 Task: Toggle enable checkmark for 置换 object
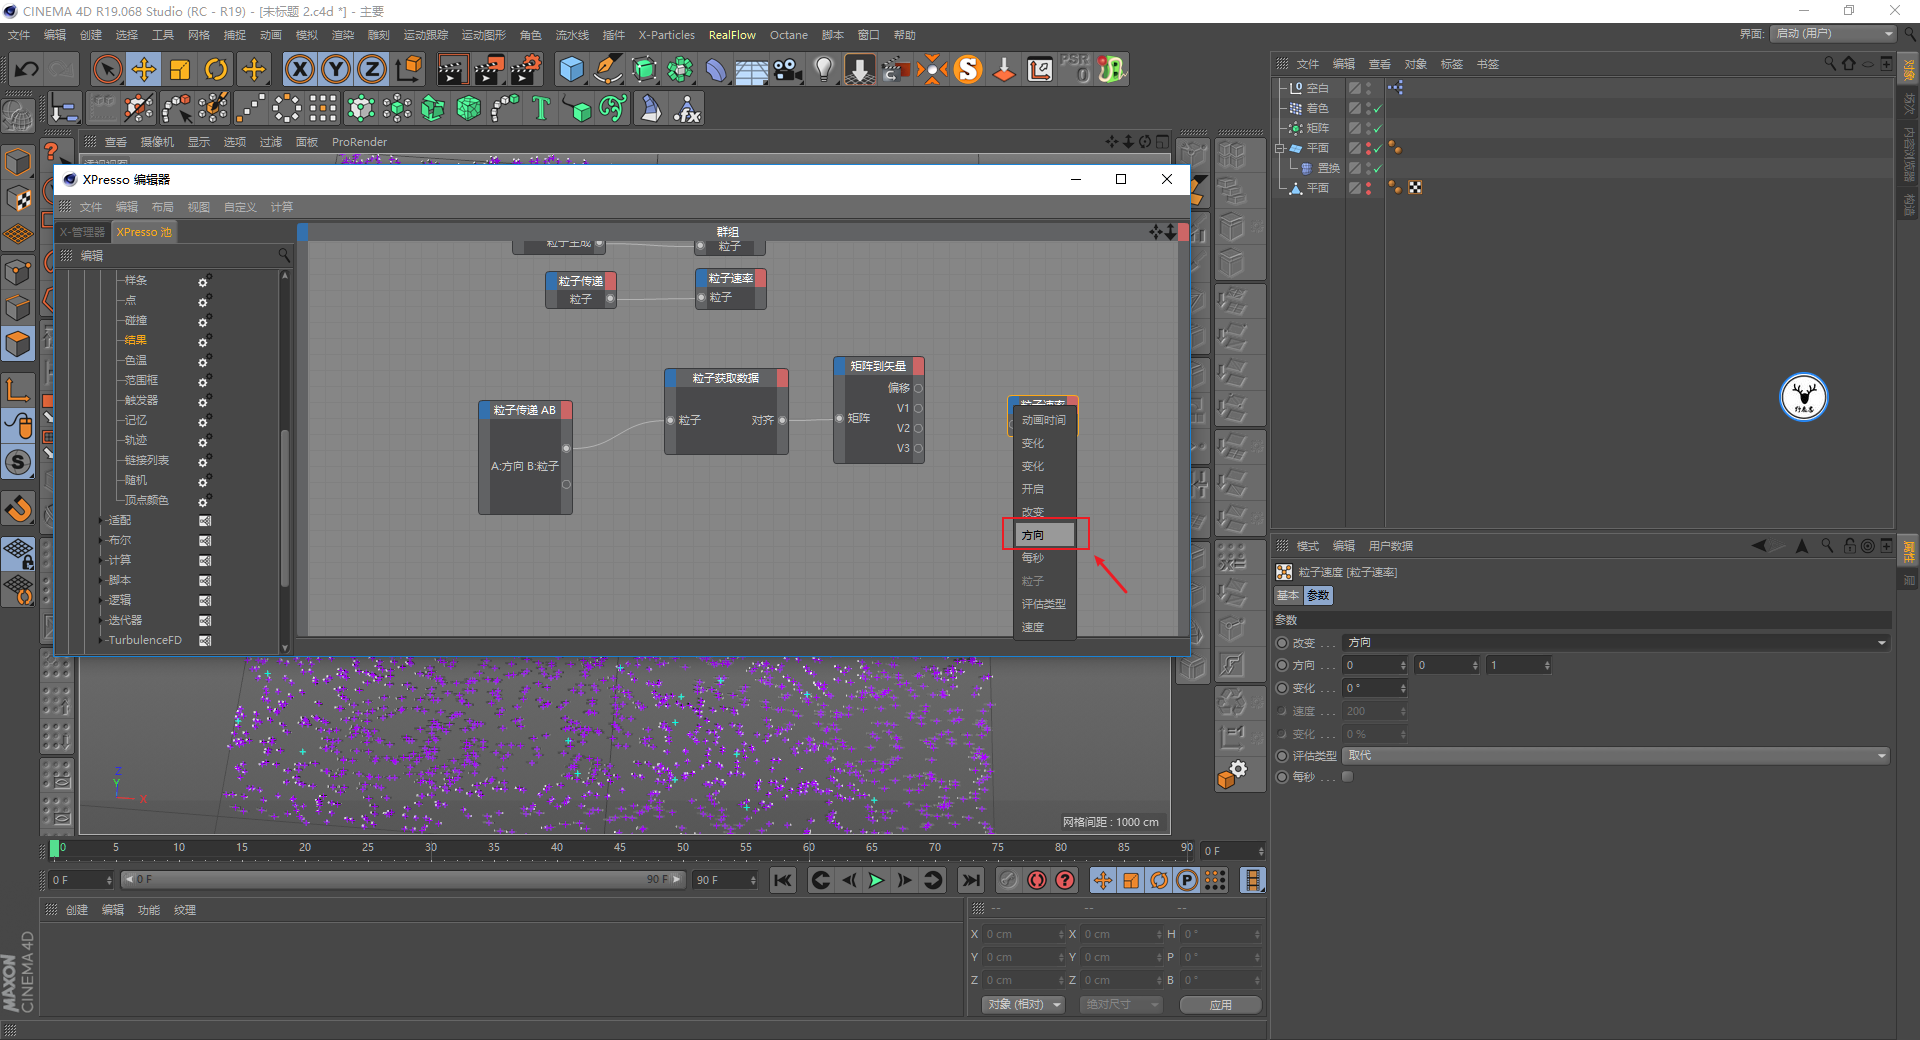point(1378,168)
